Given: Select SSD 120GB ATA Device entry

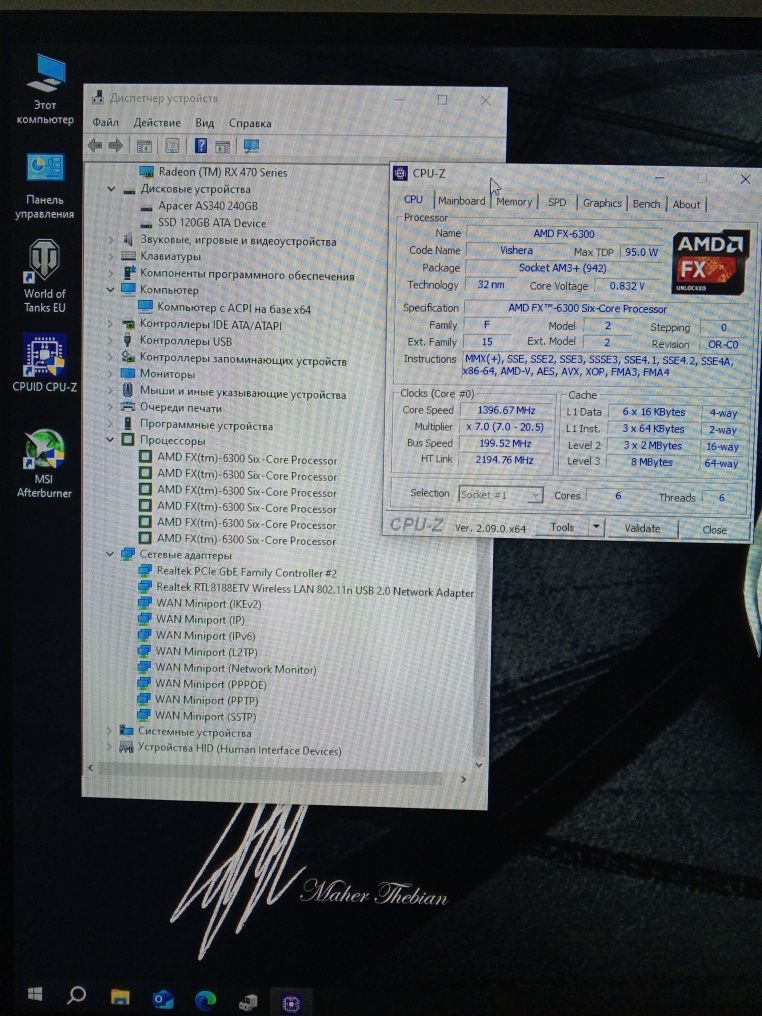Looking at the screenshot, I should (212, 222).
